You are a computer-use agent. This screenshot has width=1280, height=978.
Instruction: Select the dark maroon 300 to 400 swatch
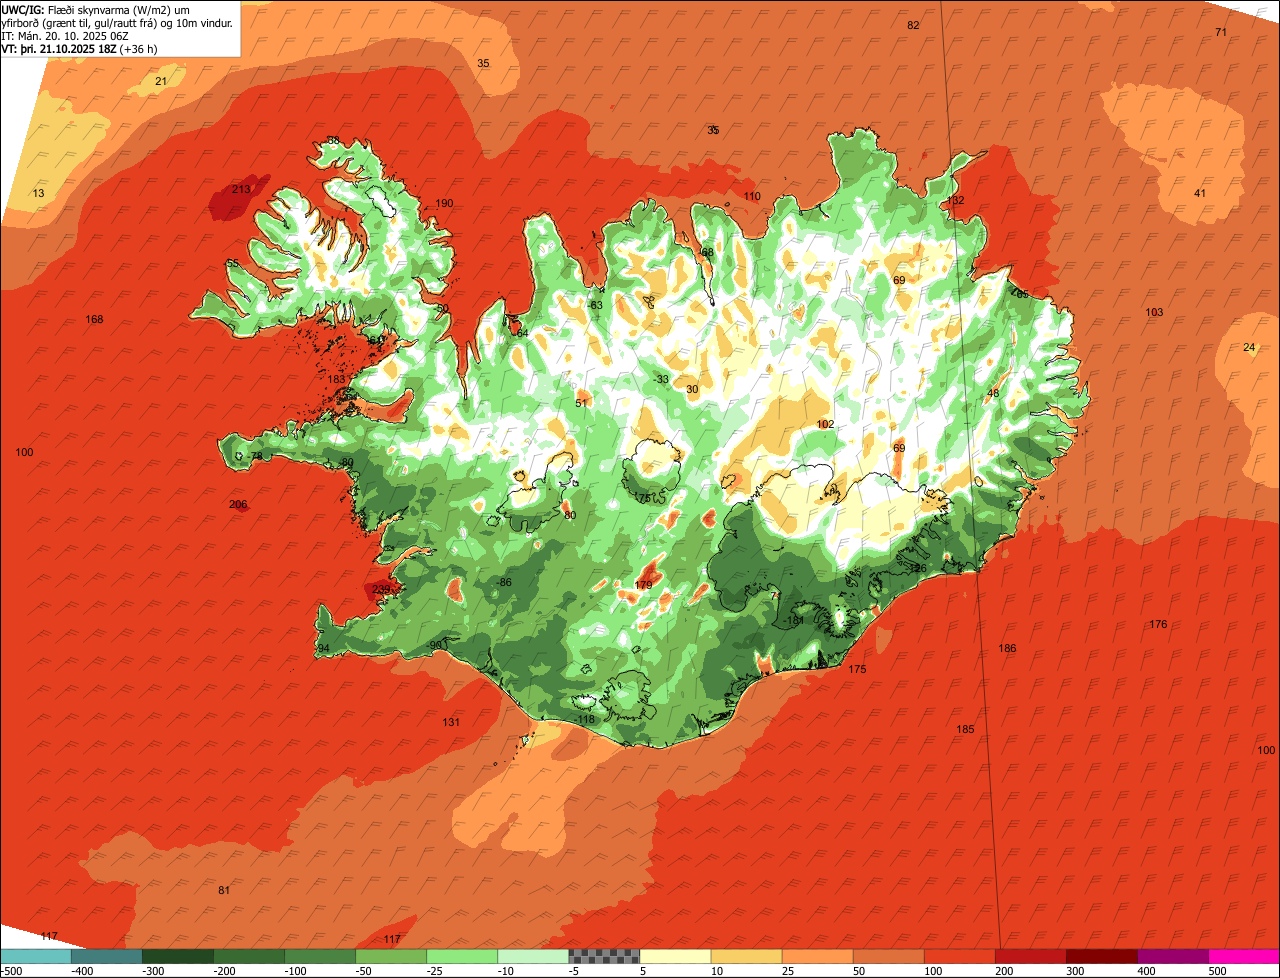click(x=1100, y=956)
